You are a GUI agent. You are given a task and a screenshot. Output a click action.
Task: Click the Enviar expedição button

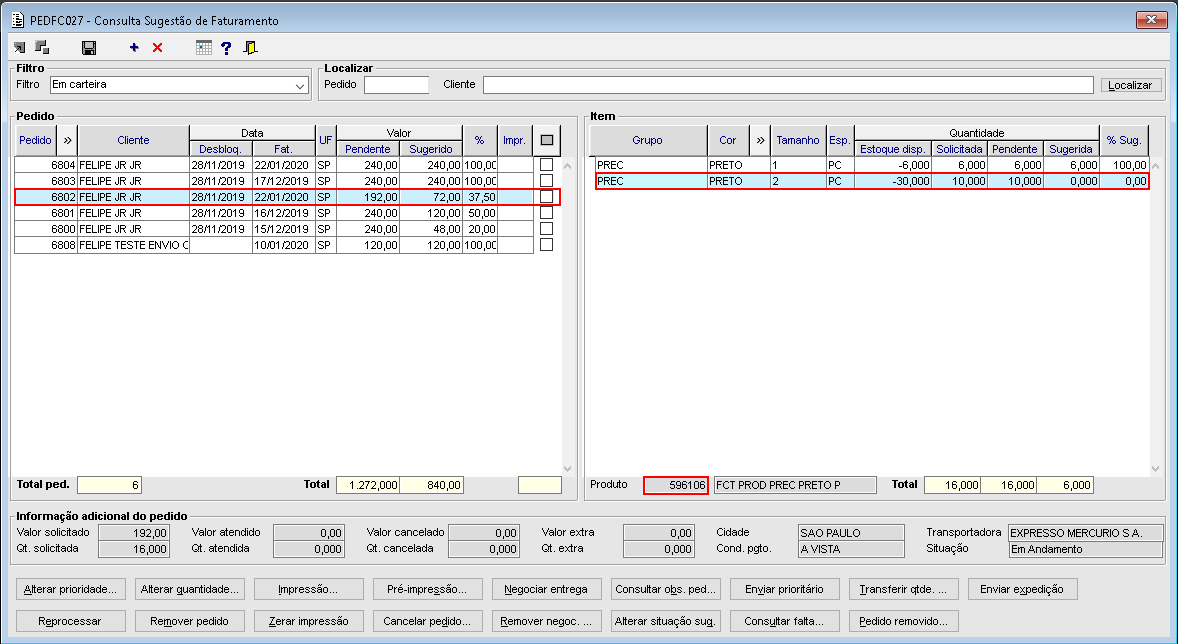(1022, 589)
